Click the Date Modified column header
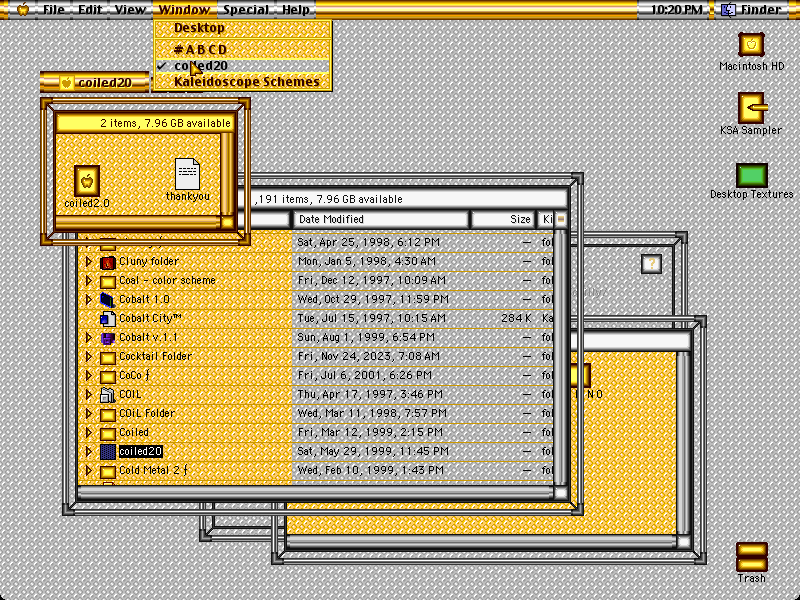 381,219
